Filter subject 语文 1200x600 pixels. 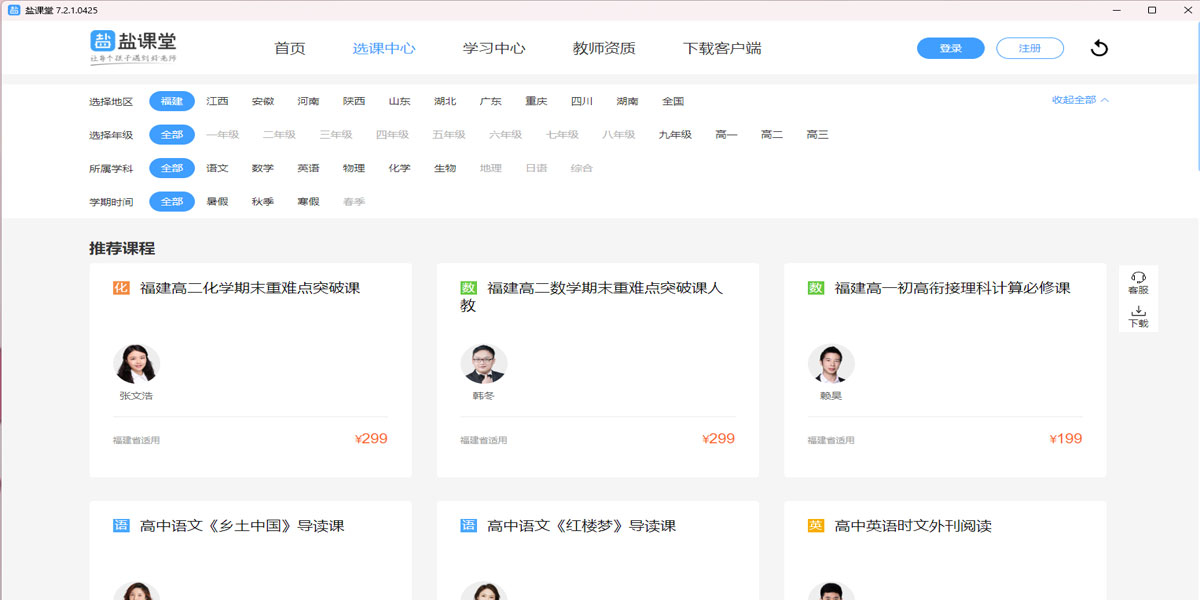coord(218,168)
